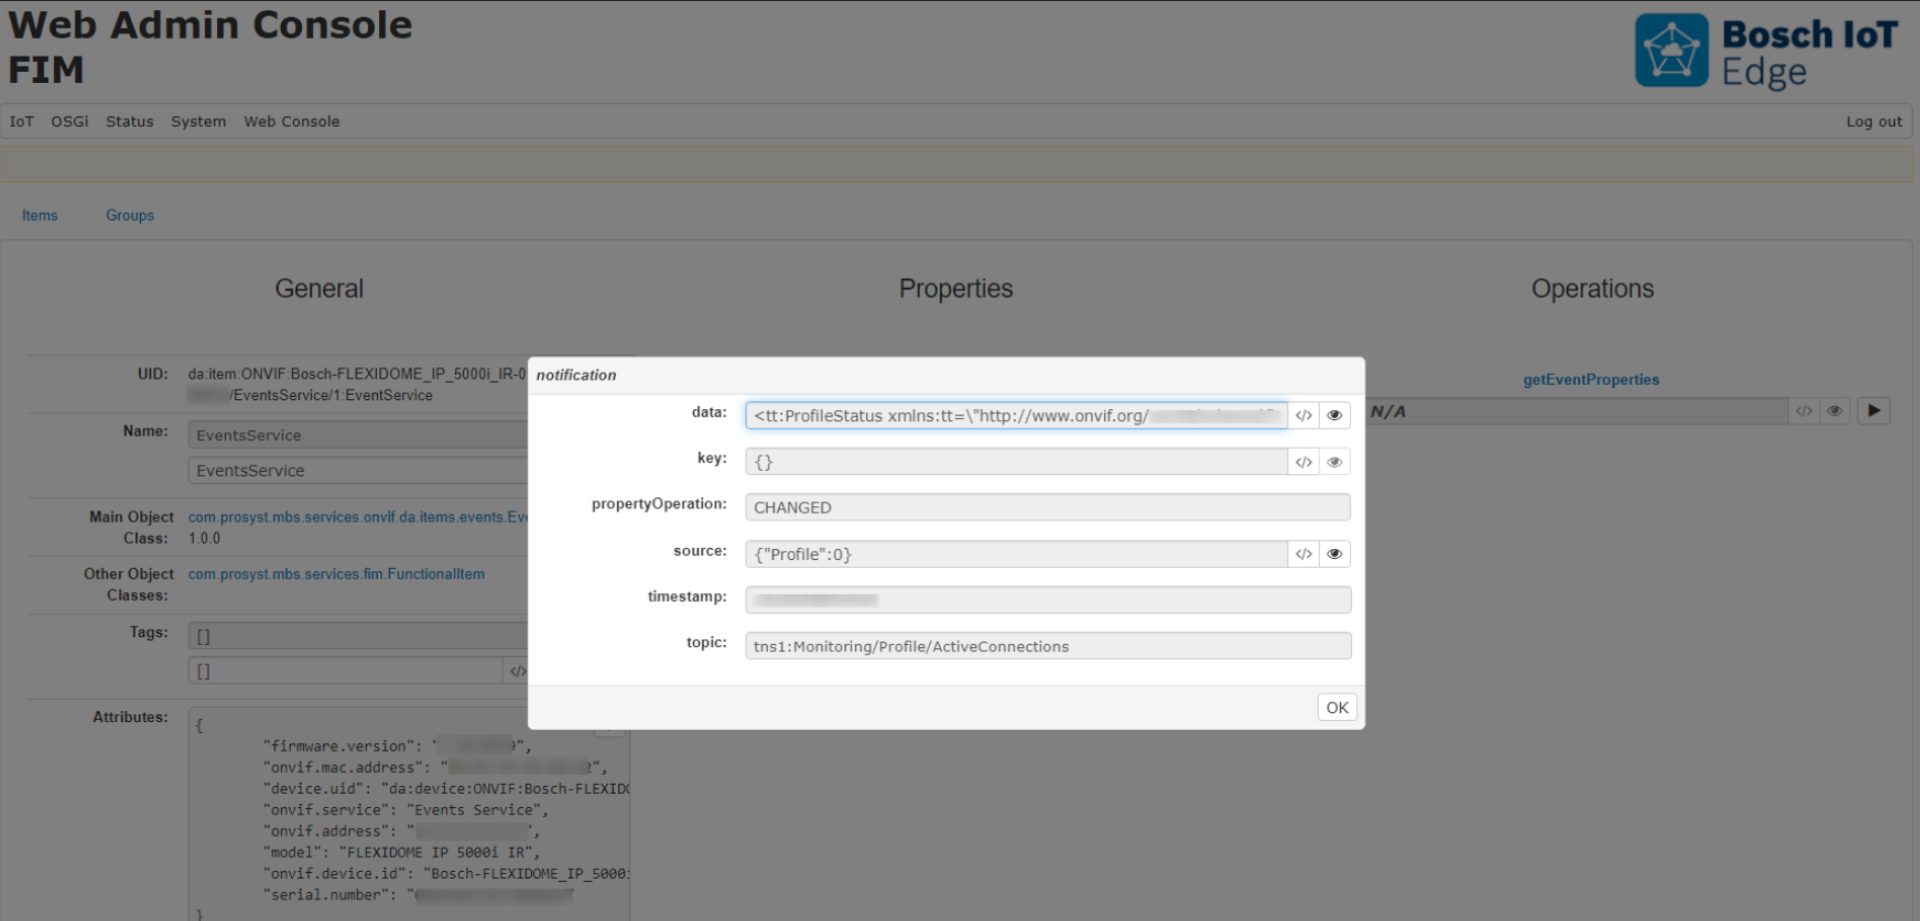Switch to the Groups tab
Screen dimensions: 1920x921
click(129, 215)
